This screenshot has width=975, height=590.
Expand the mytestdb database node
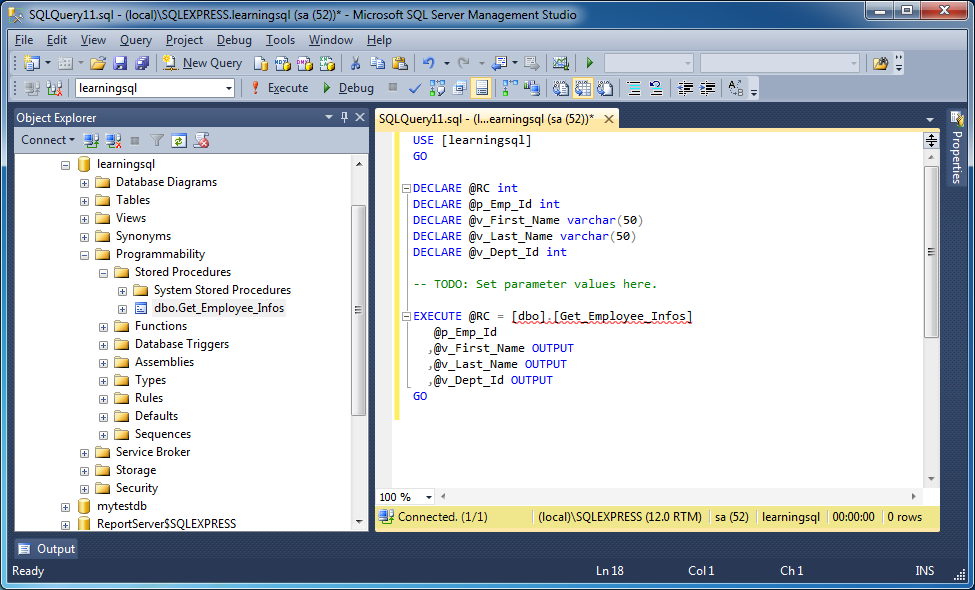pyautogui.click(x=66, y=507)
